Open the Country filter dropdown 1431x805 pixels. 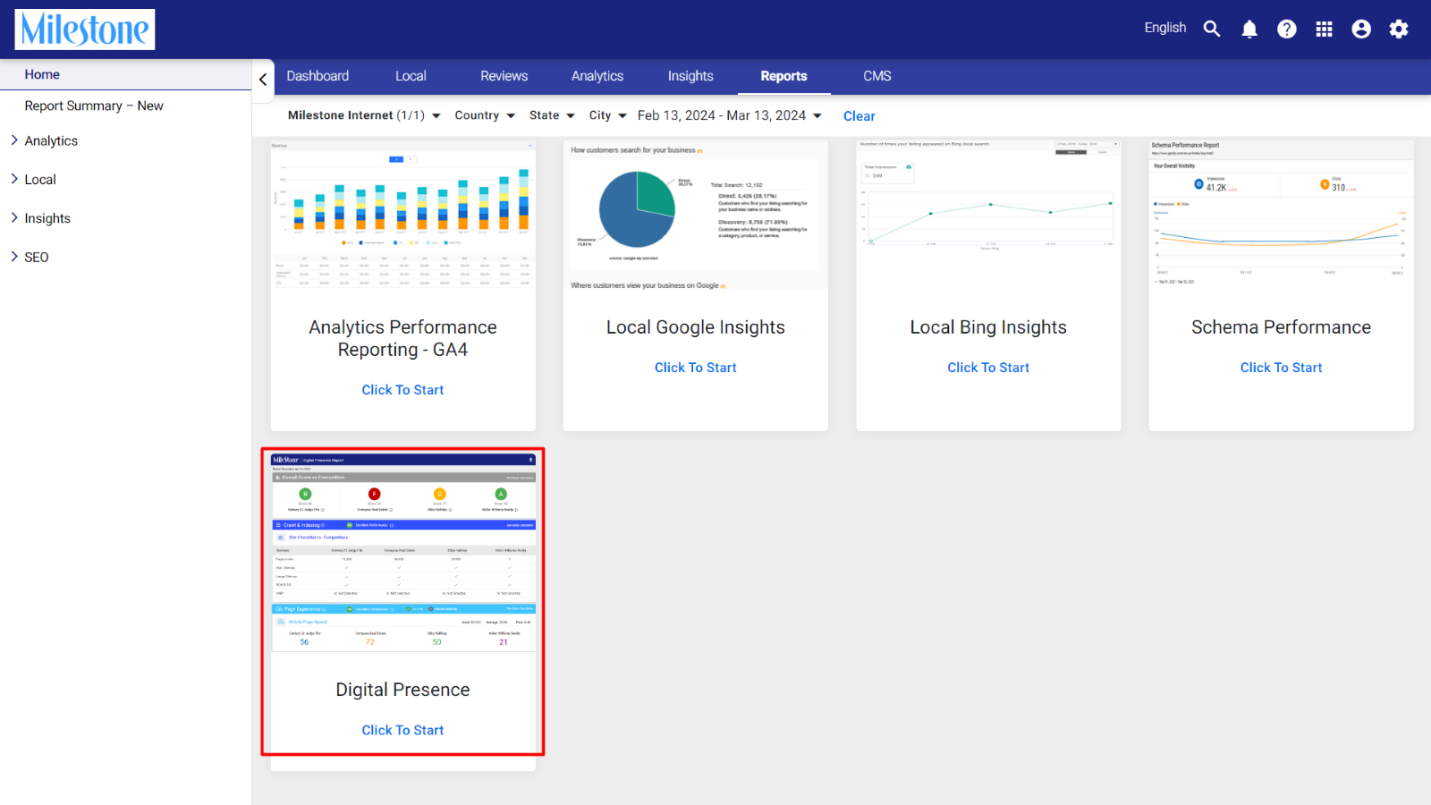tap(485, 116)
